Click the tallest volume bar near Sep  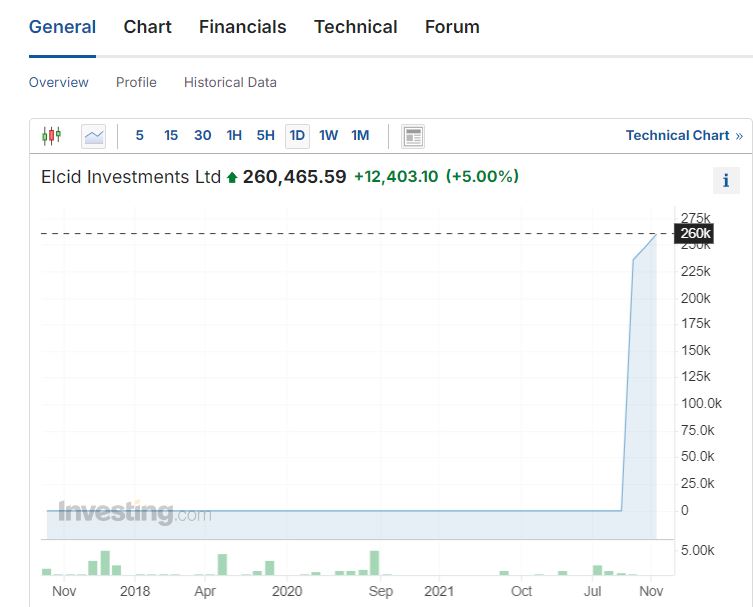(375, 563)
